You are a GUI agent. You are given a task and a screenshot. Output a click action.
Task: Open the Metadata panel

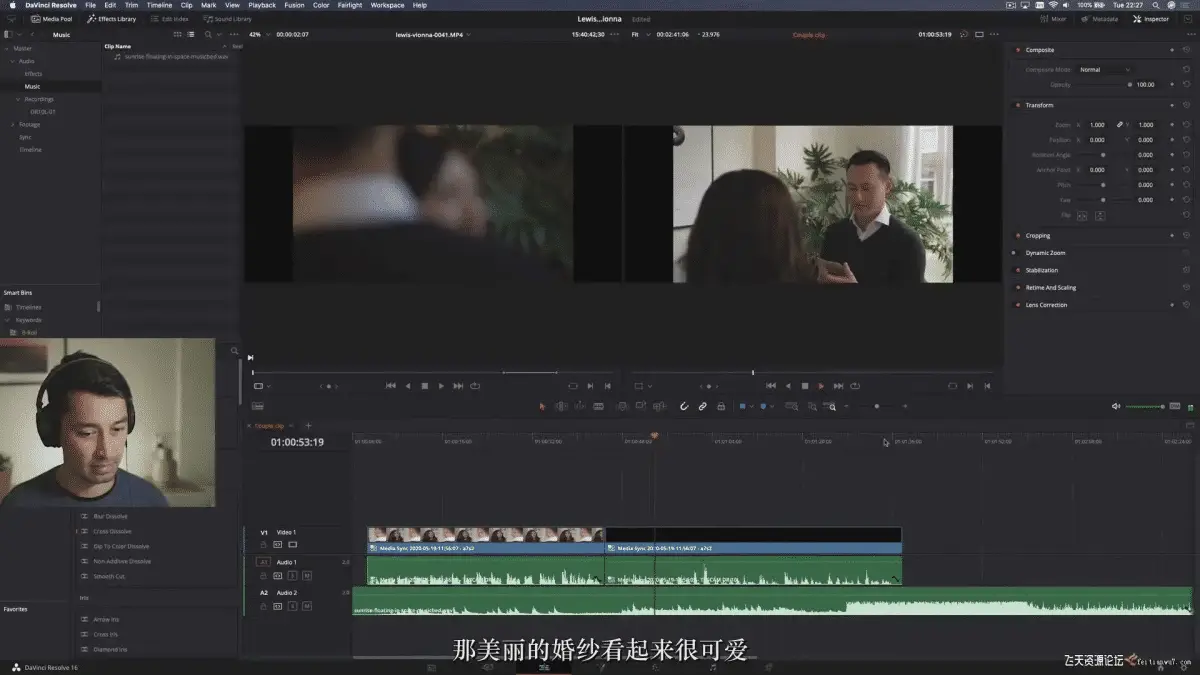tap(1100, 19)
